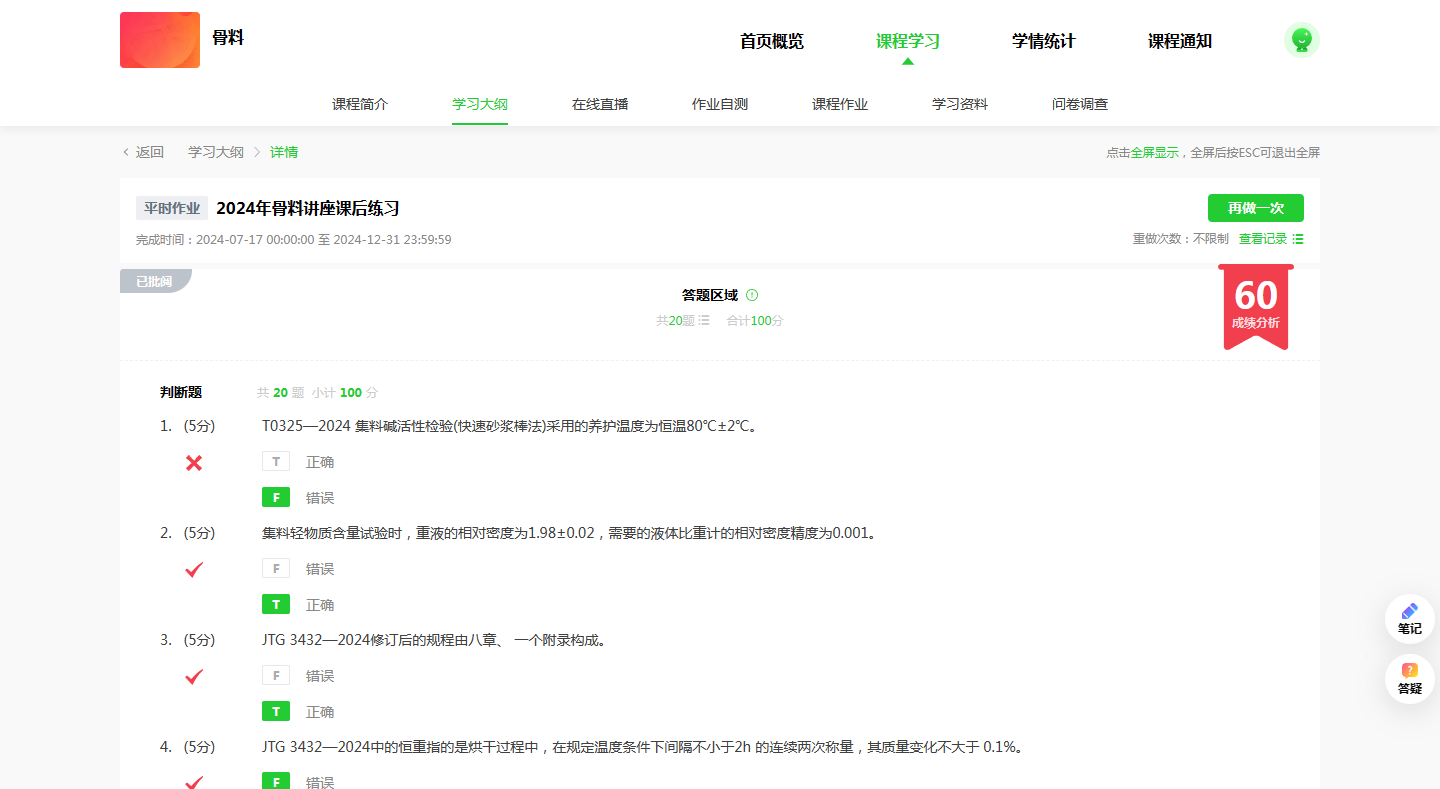Click the 骨料 course logo thumbnail
The width and height of the screenshot is (1440, 789).
(160, 40)
